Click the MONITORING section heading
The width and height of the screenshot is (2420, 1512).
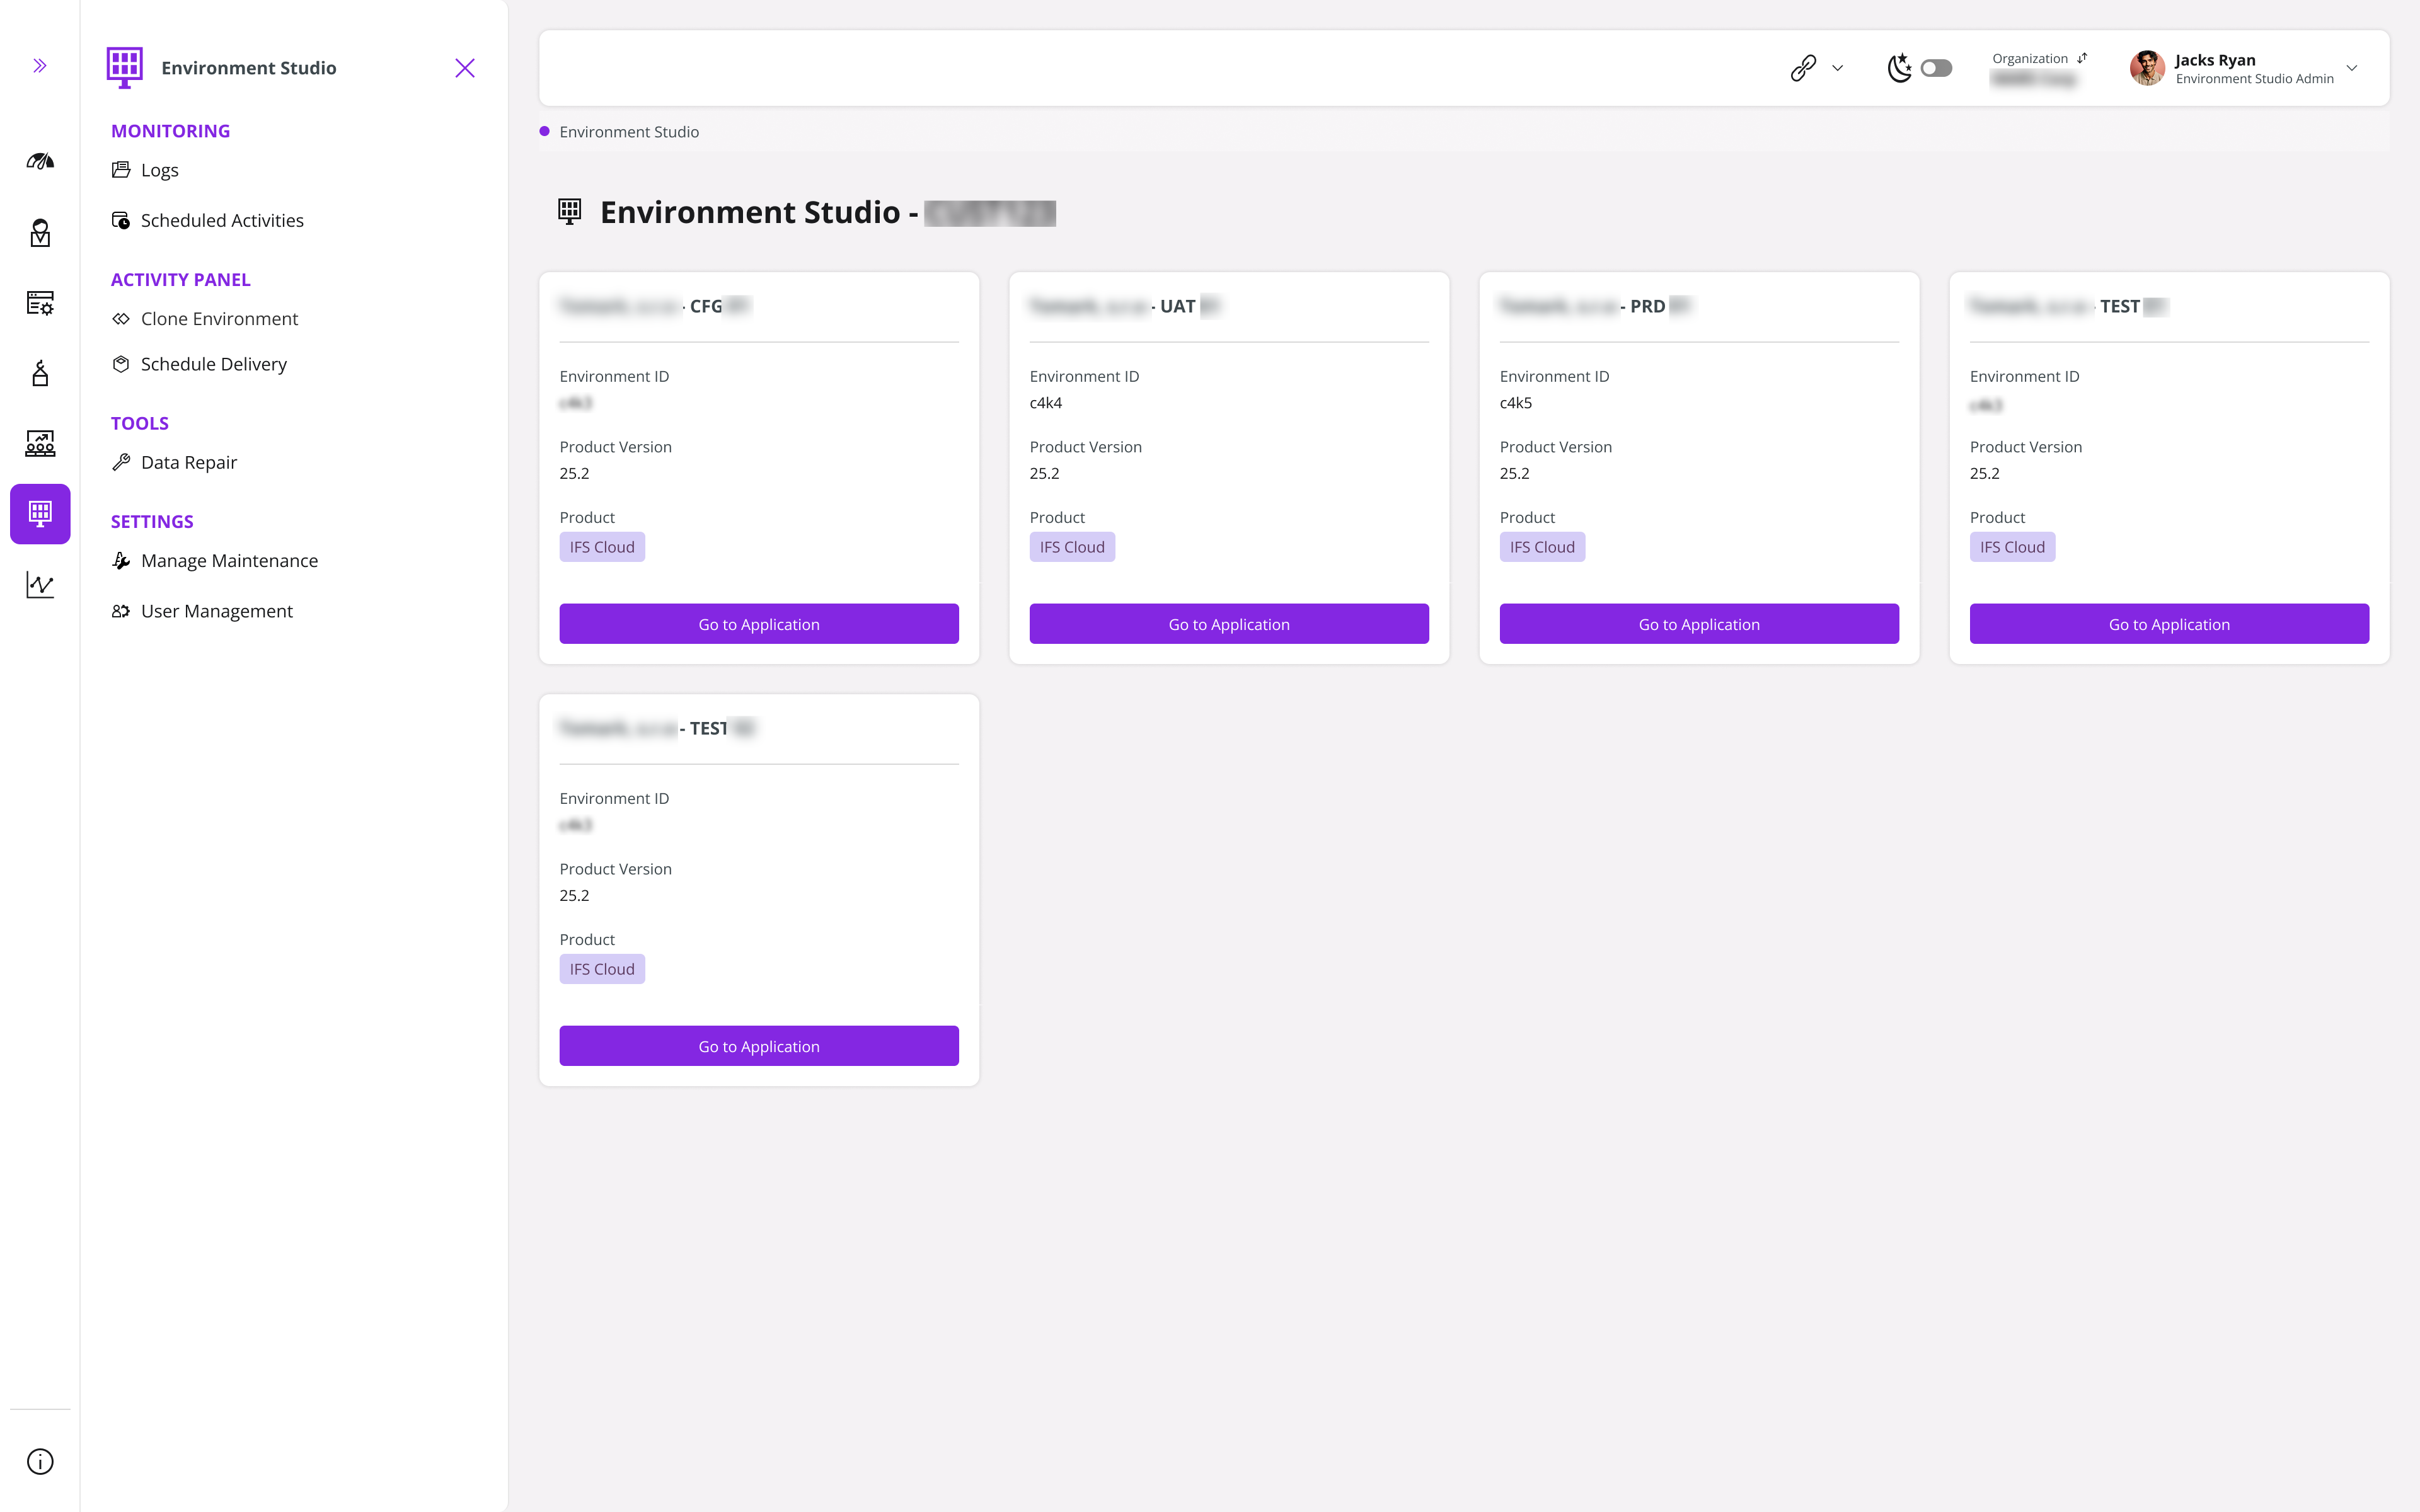170,131
